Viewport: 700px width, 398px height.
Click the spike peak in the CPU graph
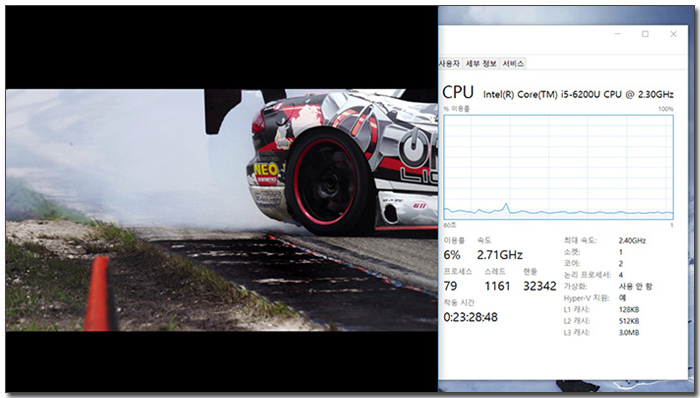506,205
